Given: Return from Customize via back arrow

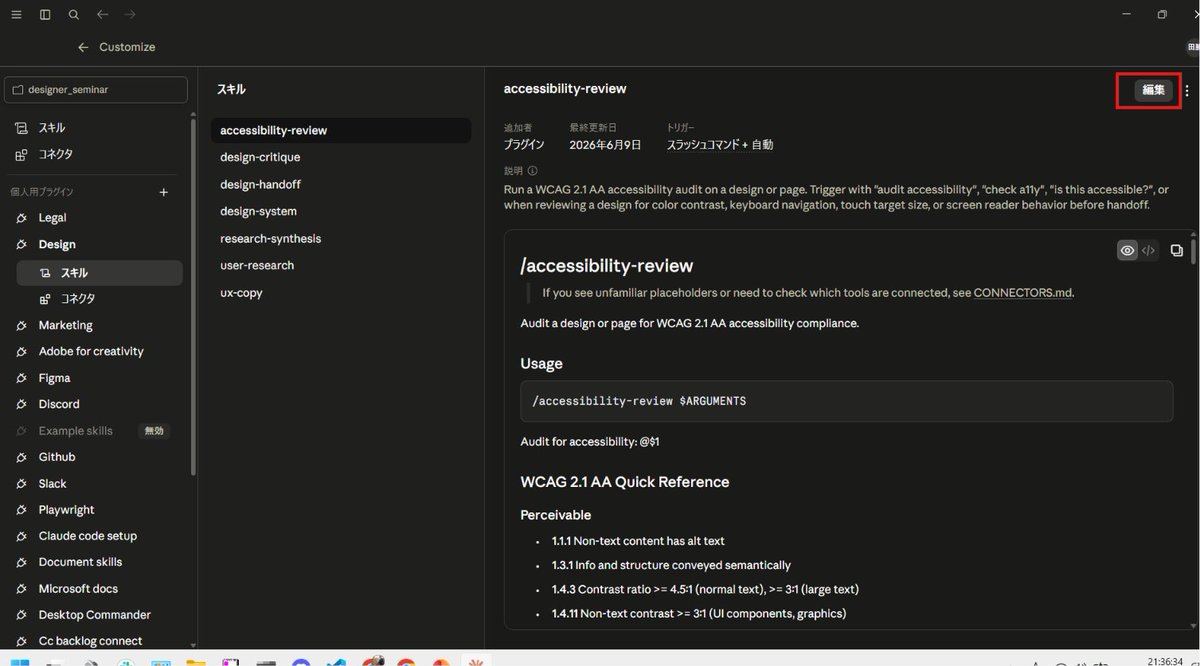Looking at the screenshot, I should [83, 47].
